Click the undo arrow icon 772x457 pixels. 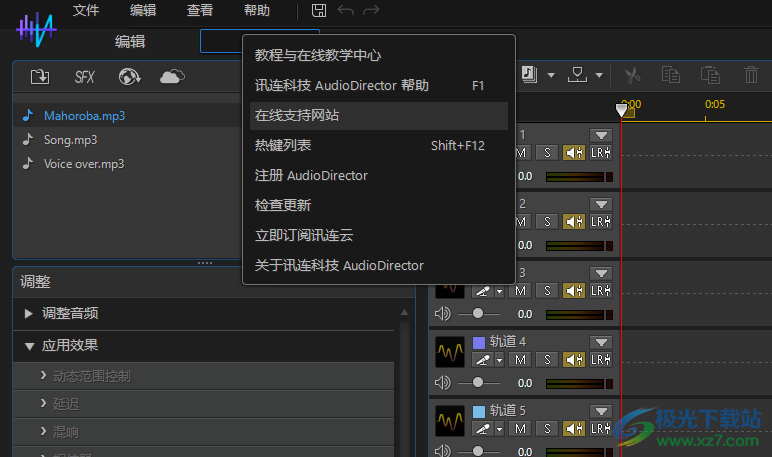click(346, 10)
